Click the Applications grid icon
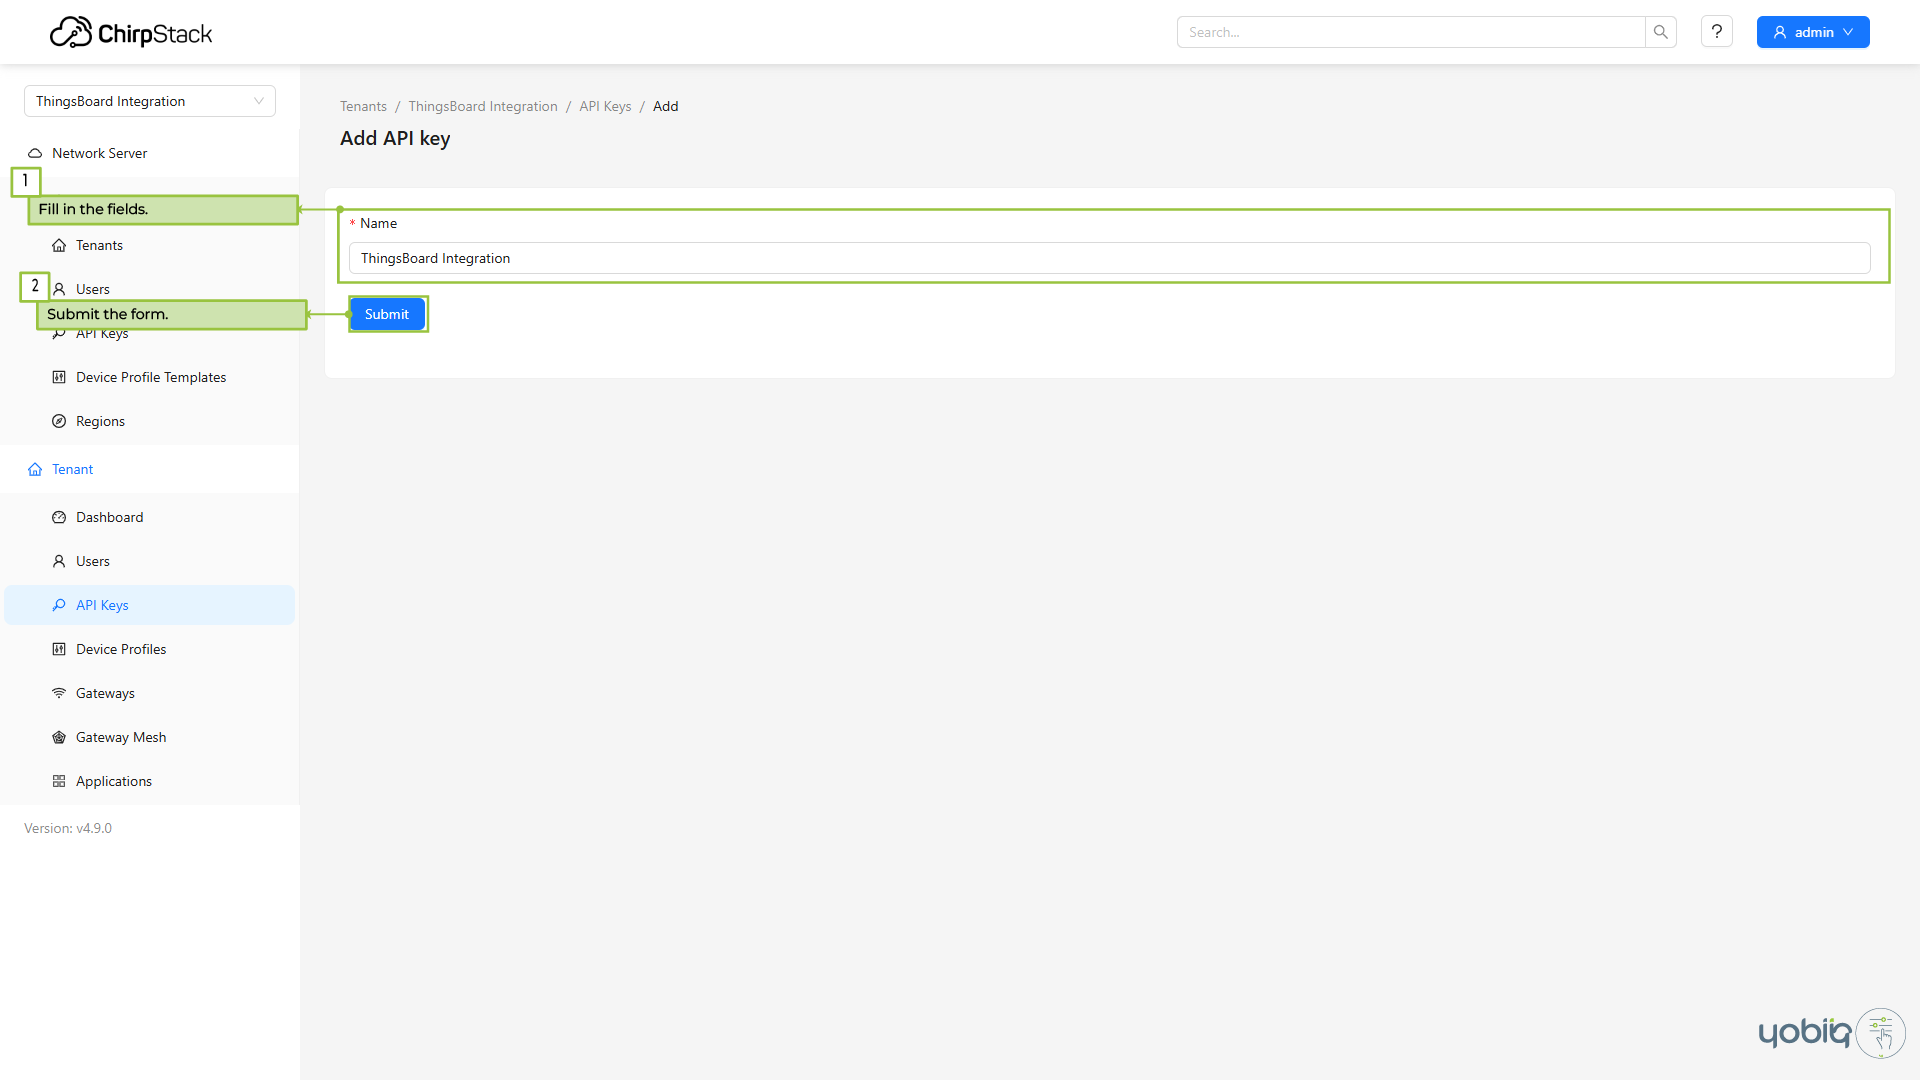 pos(59,782)
